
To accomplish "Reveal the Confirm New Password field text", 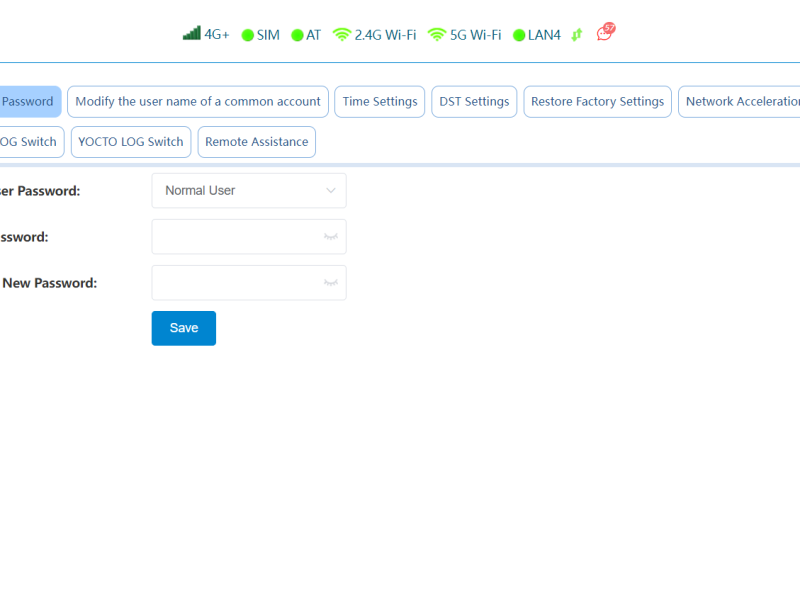I will 330,283.
